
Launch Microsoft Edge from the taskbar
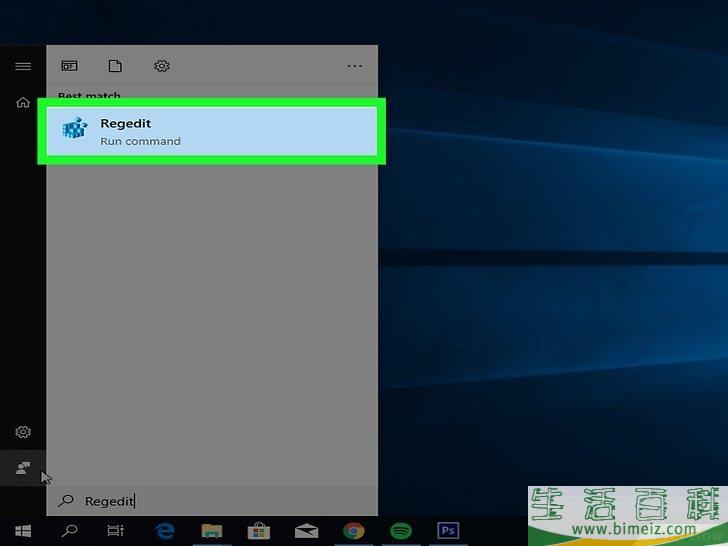pyautogui.click(x=164, y=531)
